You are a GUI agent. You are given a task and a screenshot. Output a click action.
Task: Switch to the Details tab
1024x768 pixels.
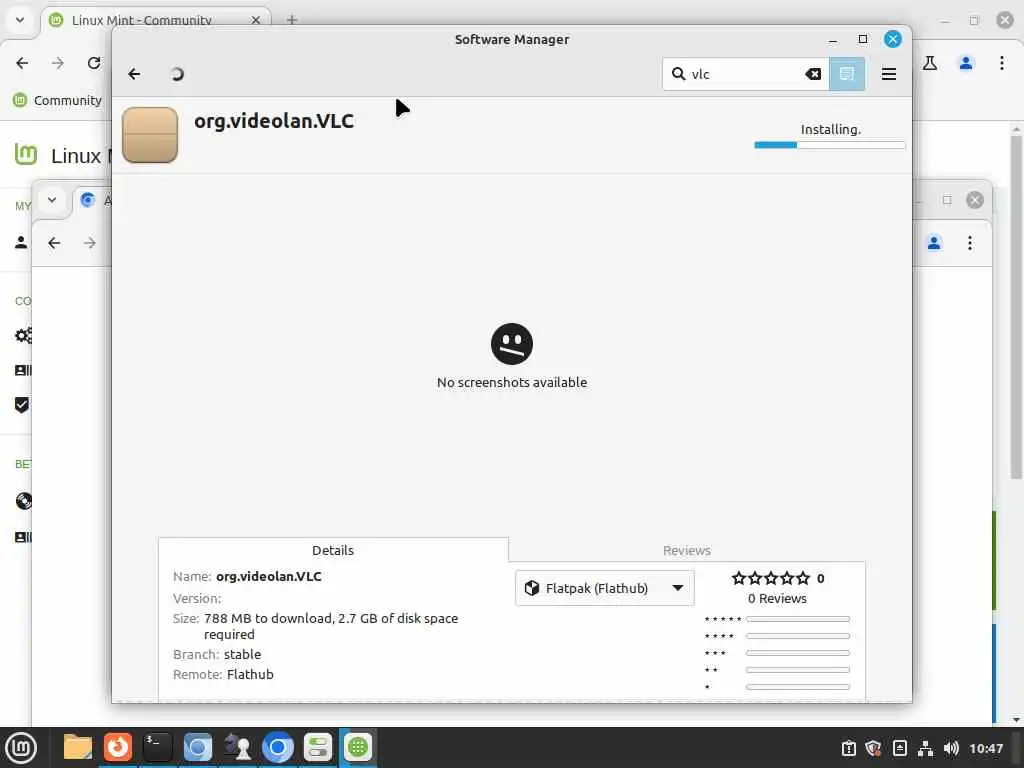coord(333,550)
